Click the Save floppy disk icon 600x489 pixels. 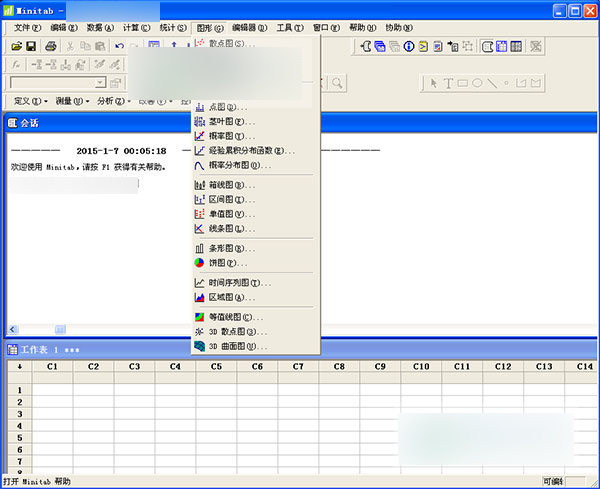click(x=31, y=46)
